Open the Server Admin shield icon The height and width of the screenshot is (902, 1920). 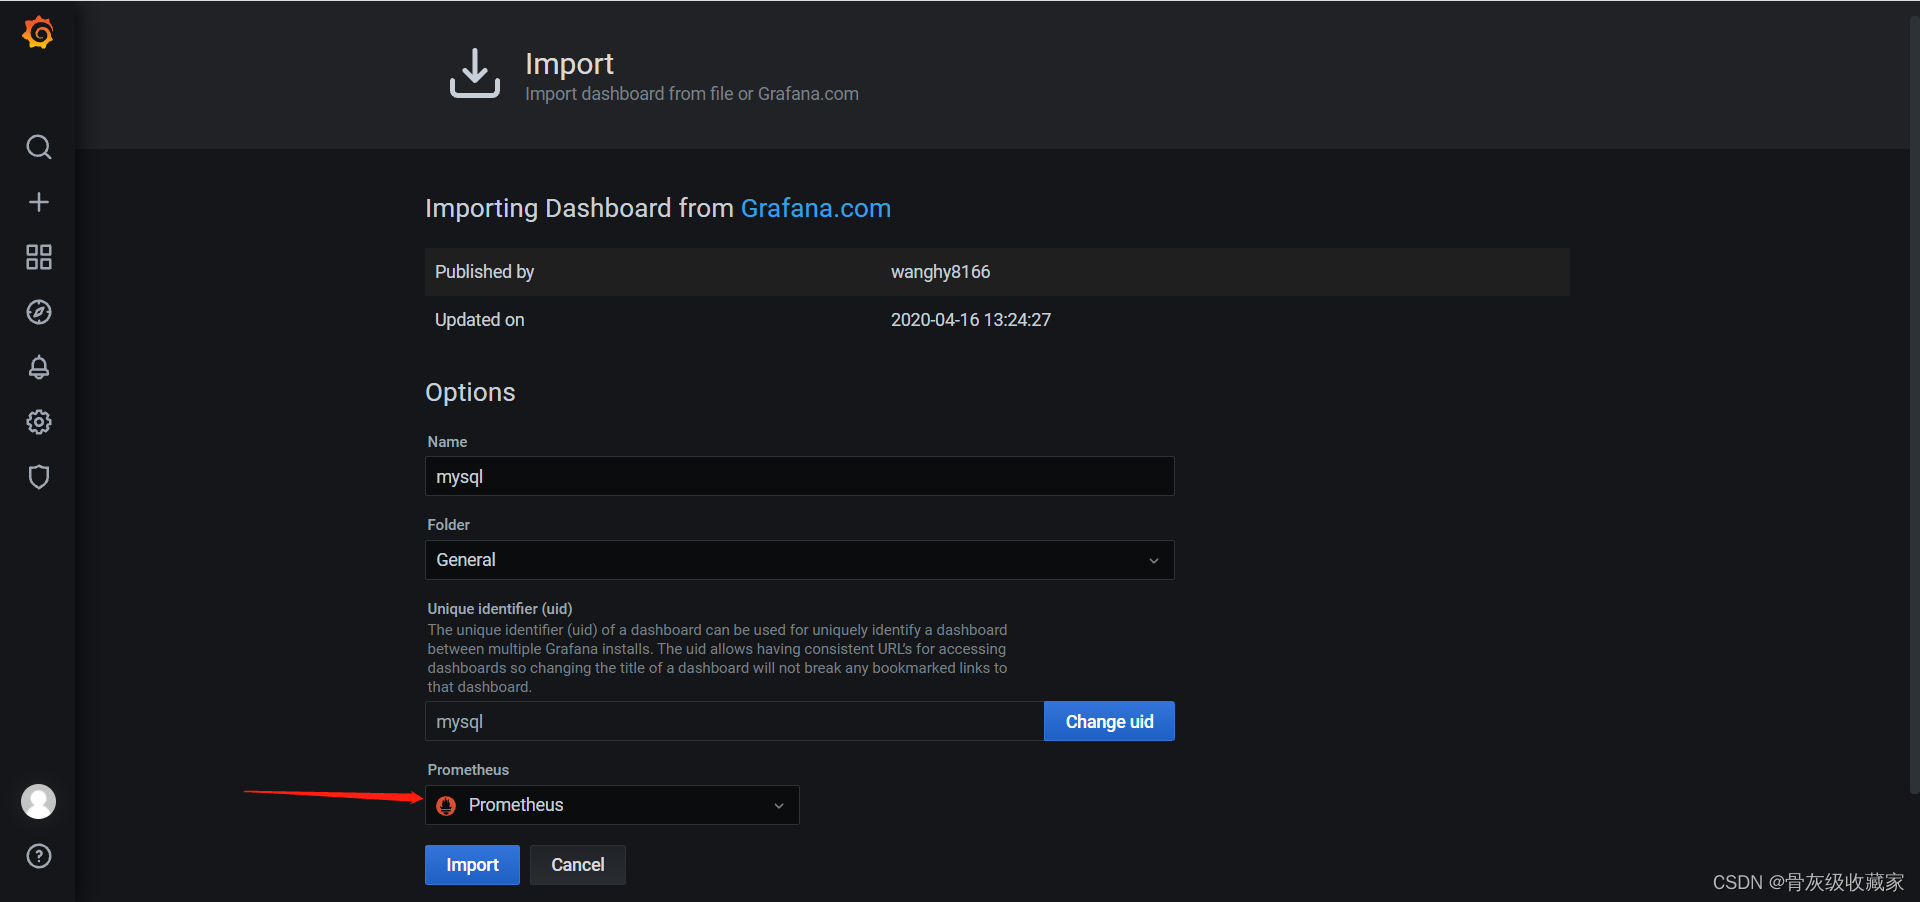point(38,477)
